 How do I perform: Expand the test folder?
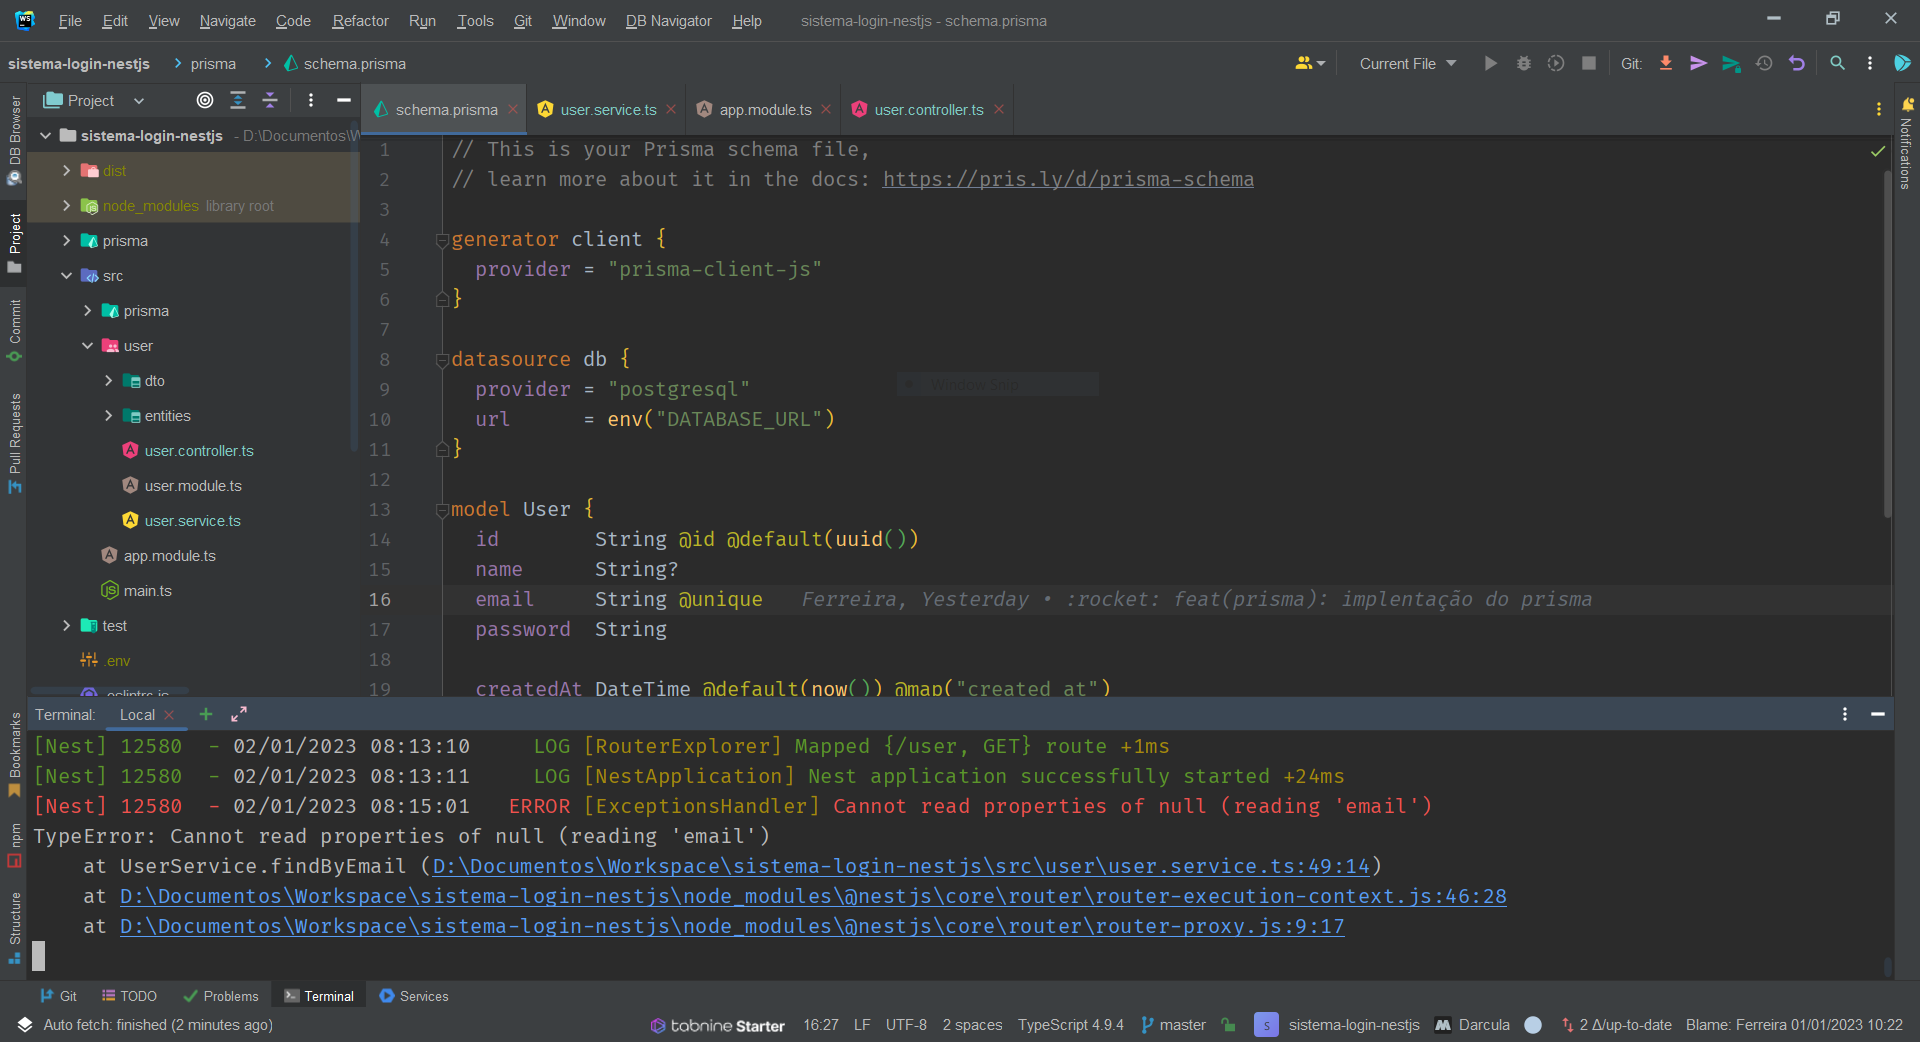(x=66, y=626)
